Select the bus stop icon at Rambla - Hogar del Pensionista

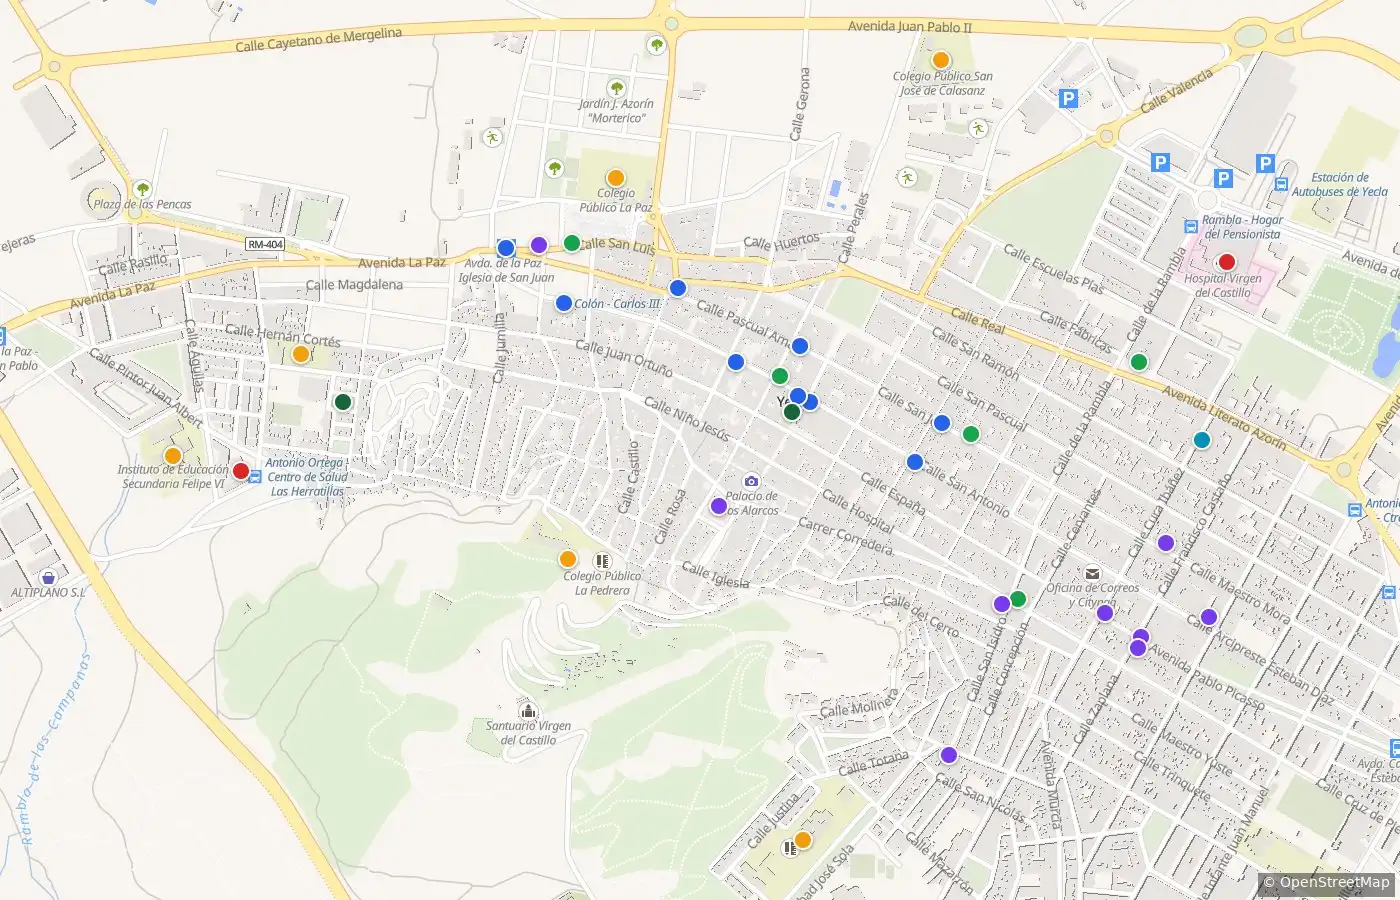point(1191,227)
